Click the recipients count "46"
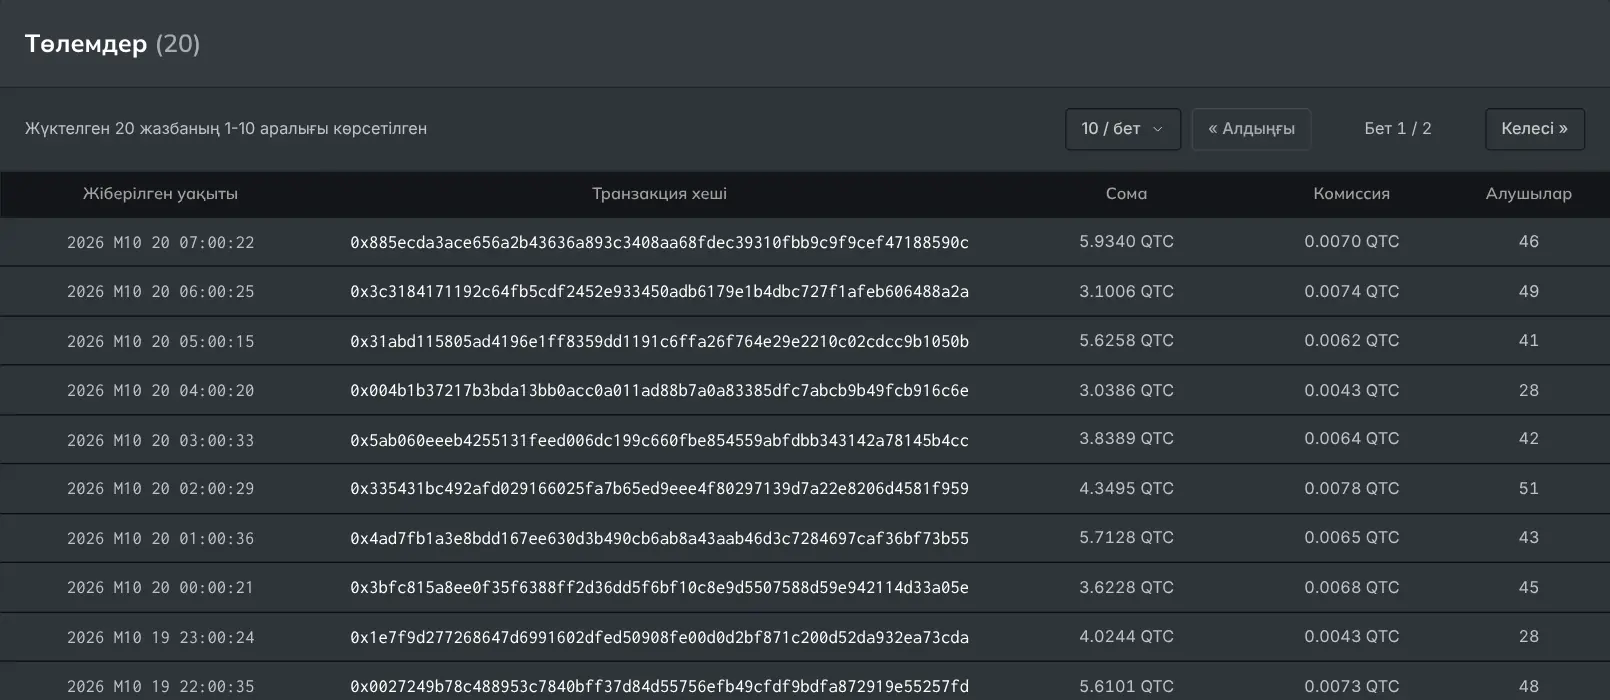 point(1529,242)
